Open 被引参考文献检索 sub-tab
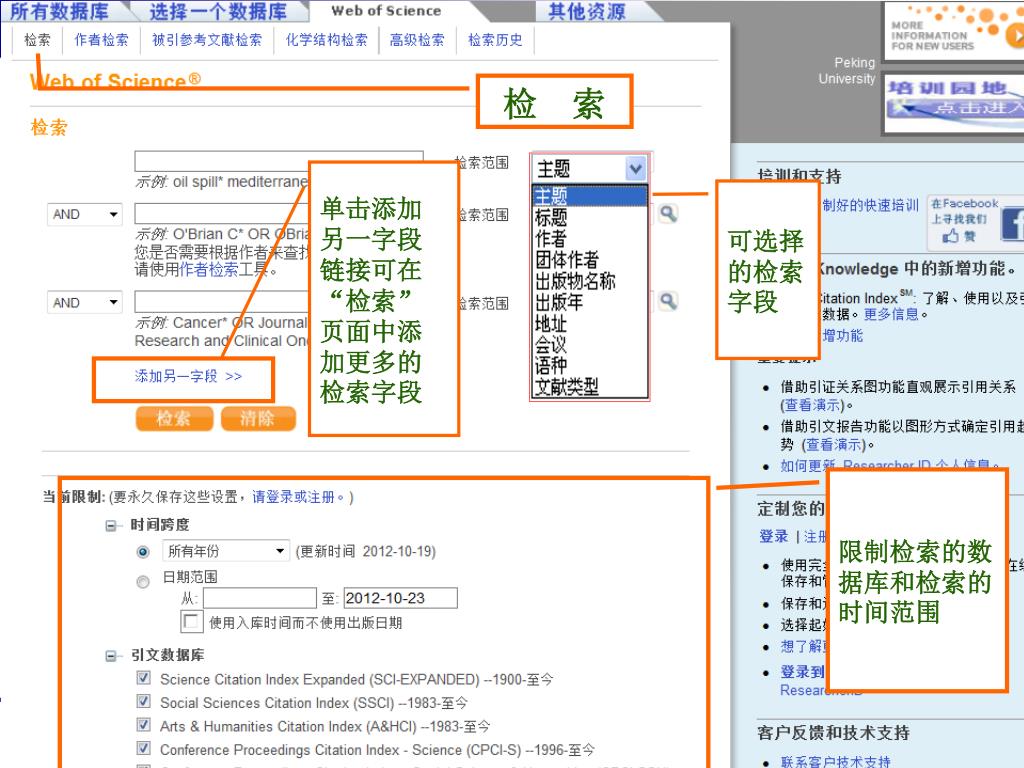 pyautogui.click(x=206, y=40)
